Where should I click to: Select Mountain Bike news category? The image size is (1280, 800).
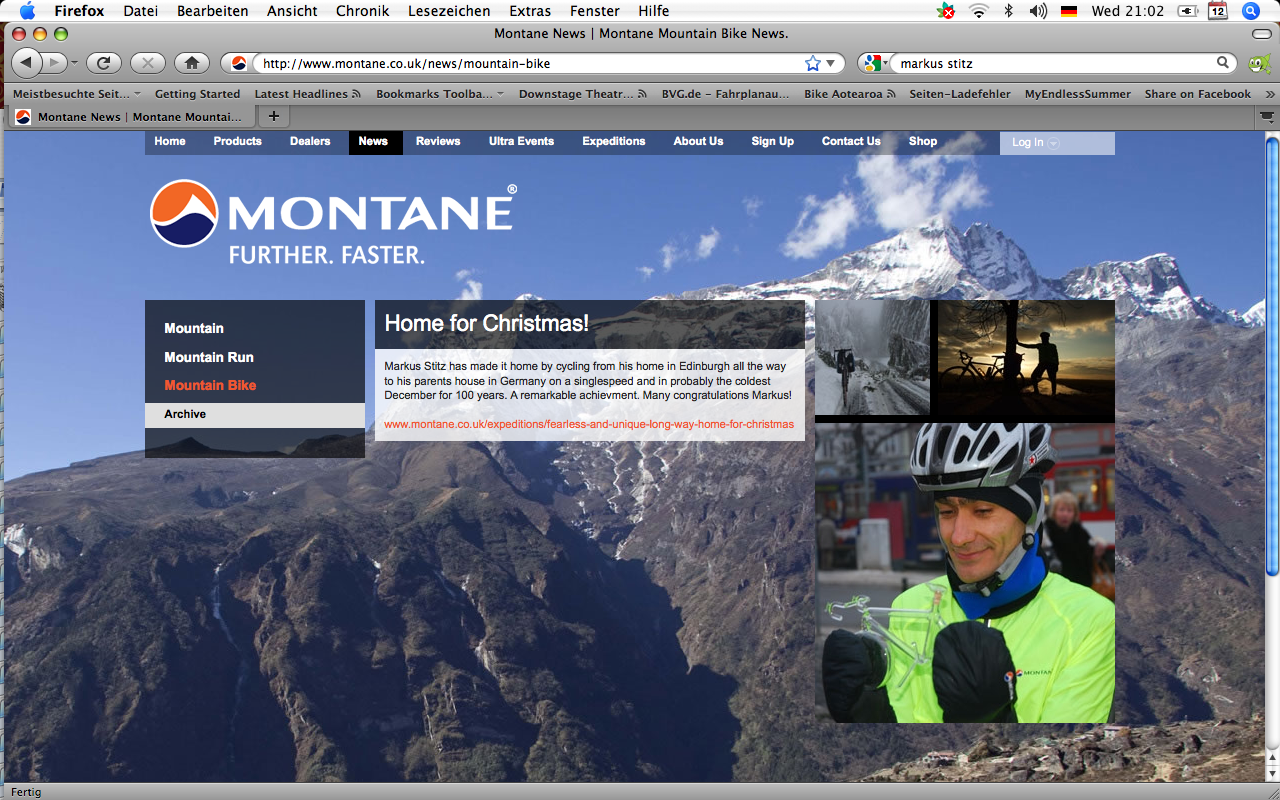click(x=210, y=385)
